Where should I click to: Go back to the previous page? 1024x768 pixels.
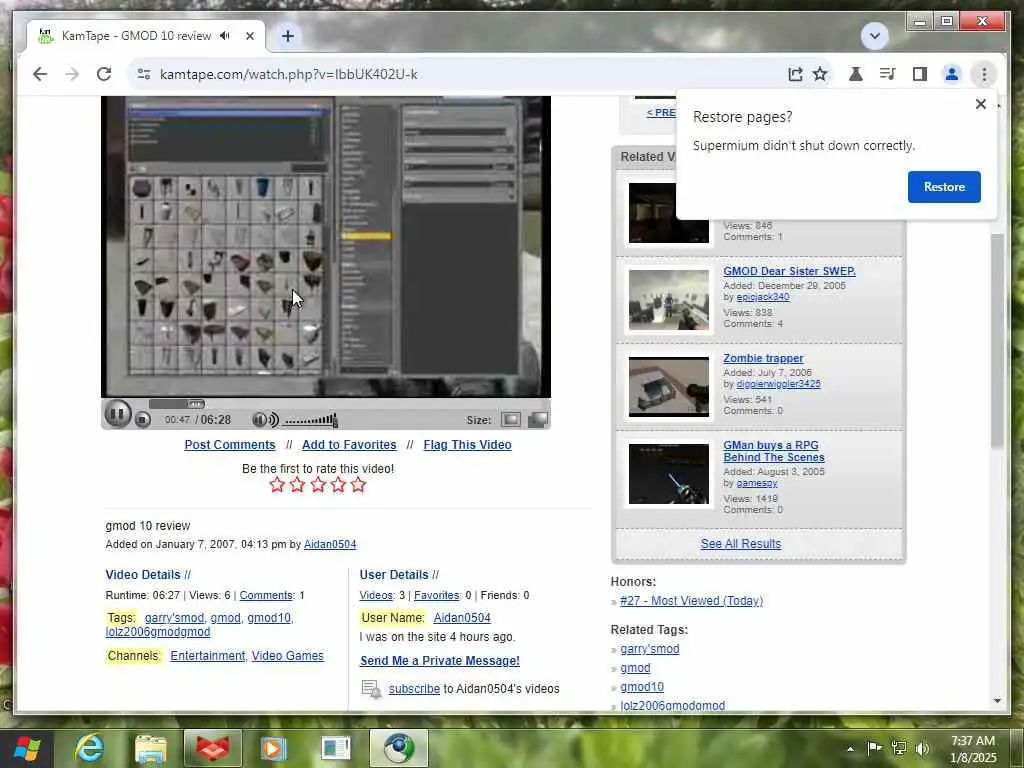[40, 74]
